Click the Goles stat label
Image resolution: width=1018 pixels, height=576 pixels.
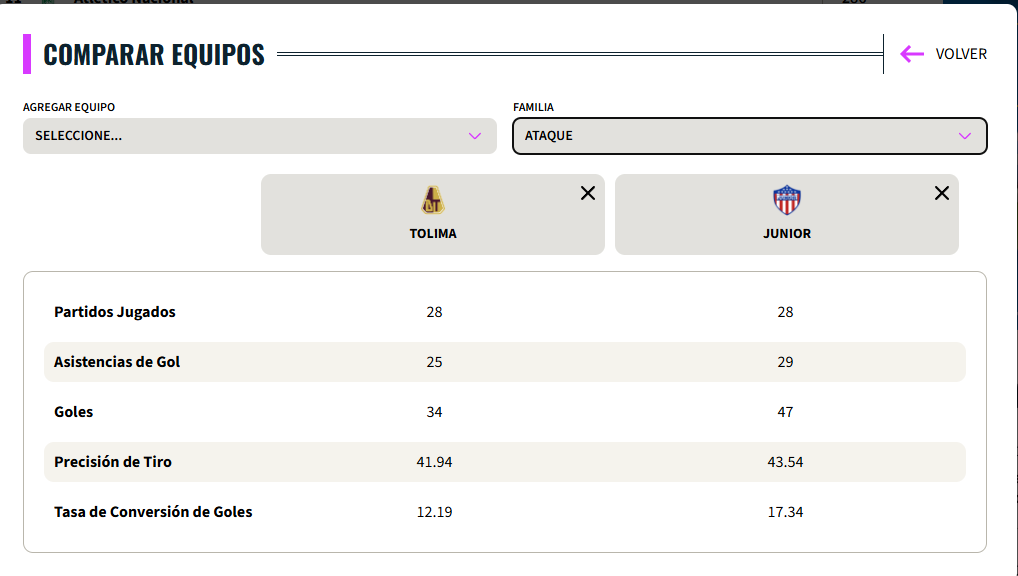point(74,412)
